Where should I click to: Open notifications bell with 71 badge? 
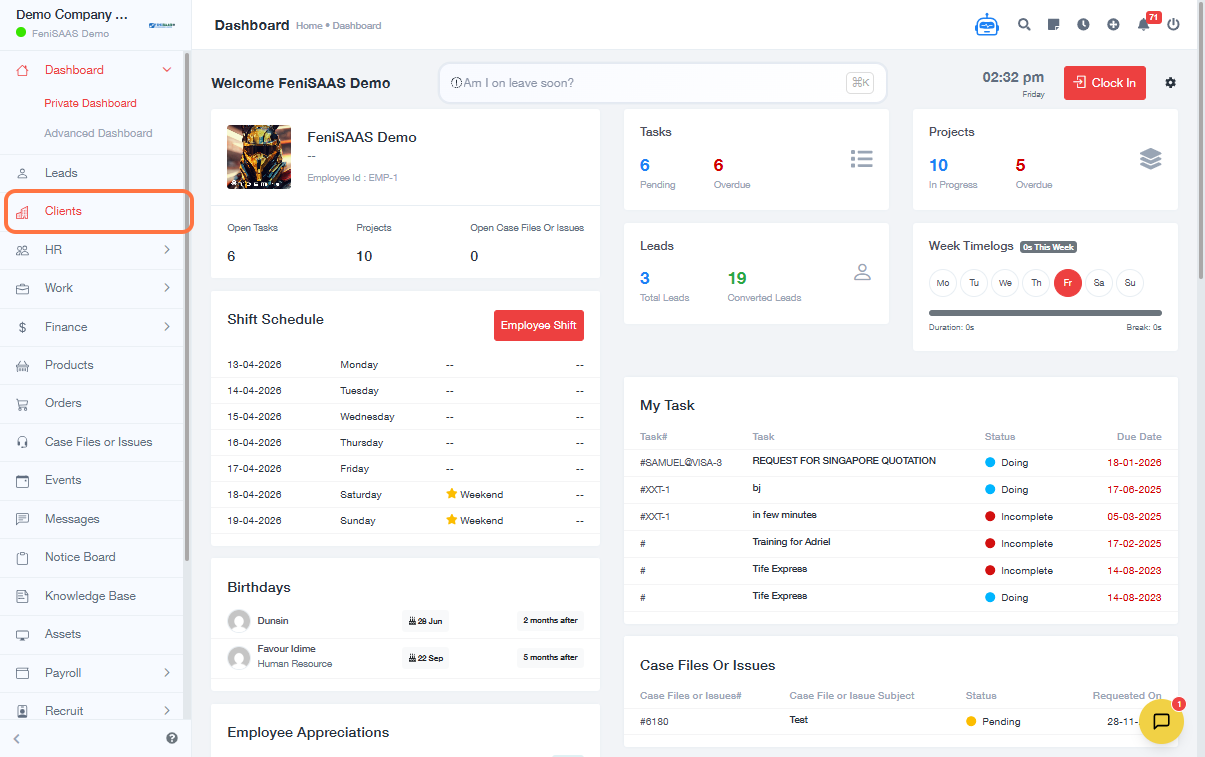[x=1144, y=25]
